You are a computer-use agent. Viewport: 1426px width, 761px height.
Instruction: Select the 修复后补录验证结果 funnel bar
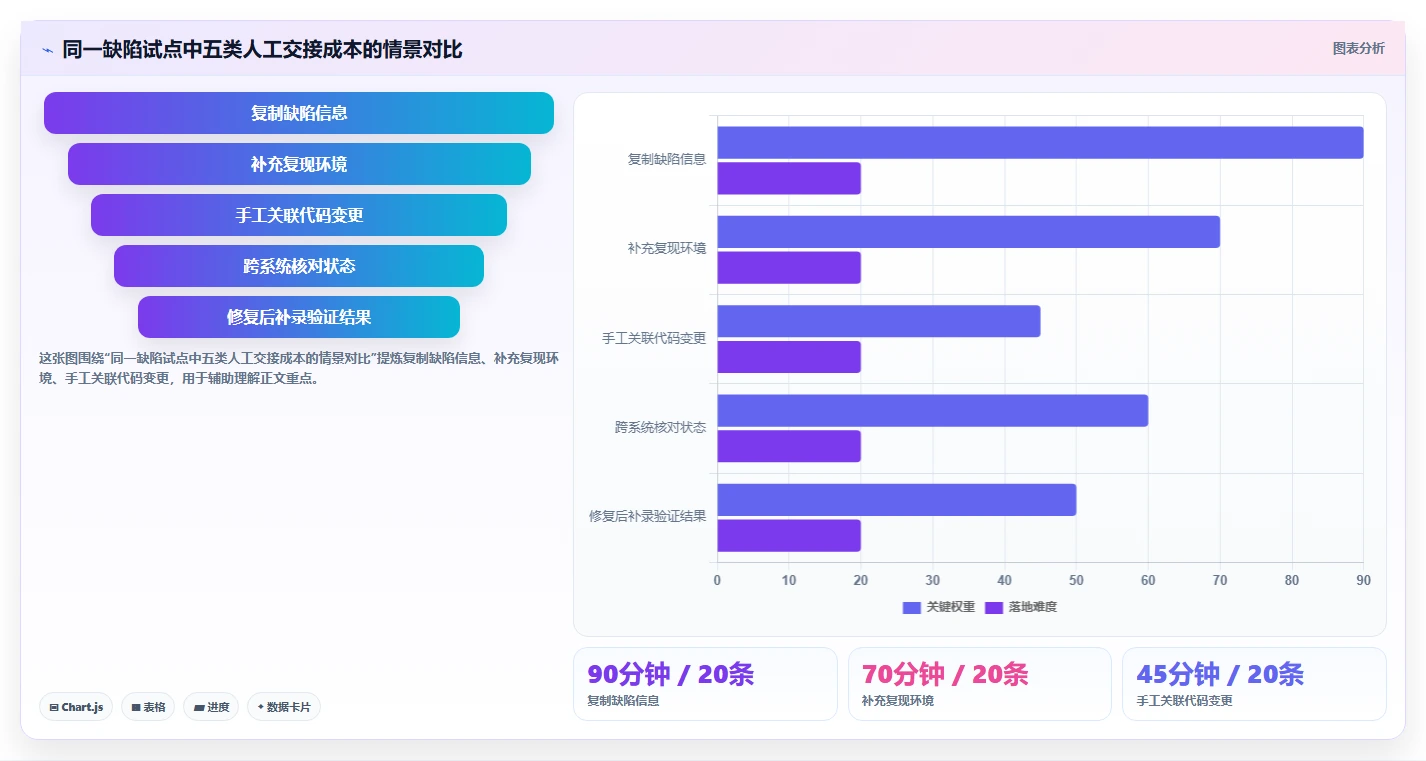(x=299, y=317)
